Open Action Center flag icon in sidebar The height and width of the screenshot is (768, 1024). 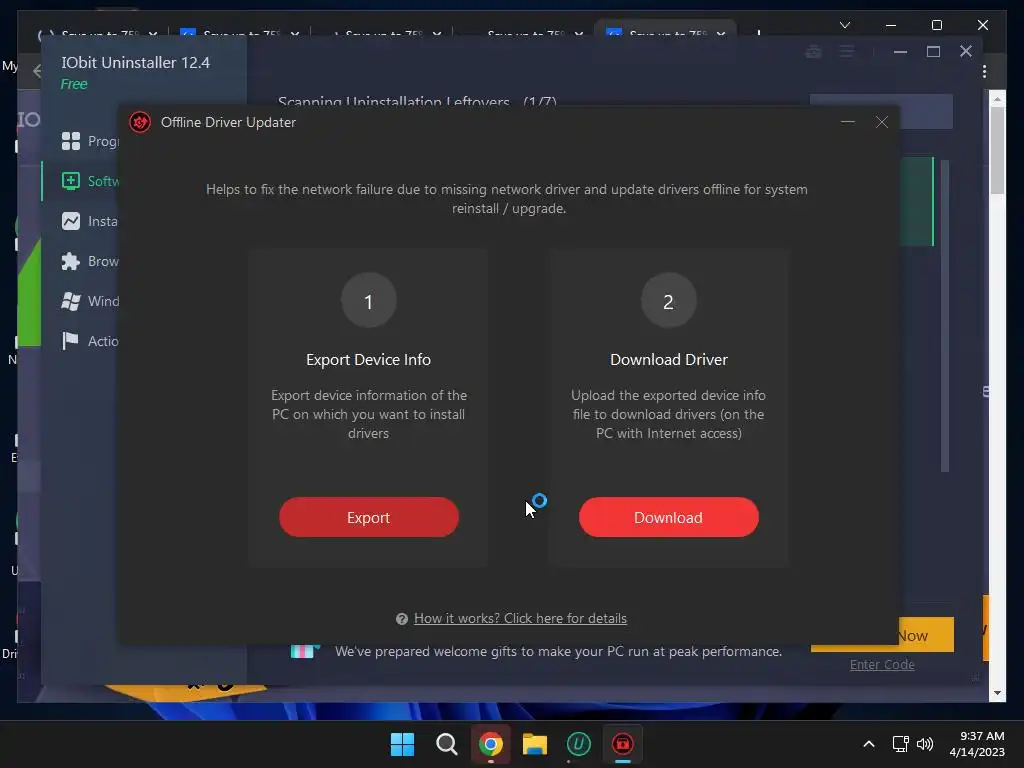pyautogui.click(x=71, y=341)
